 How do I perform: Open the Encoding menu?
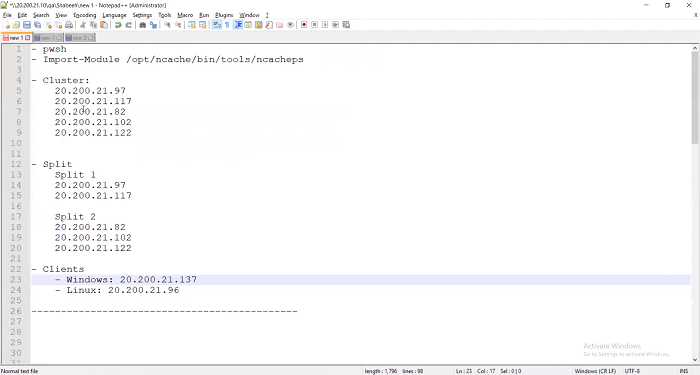(x=85, y=15)
